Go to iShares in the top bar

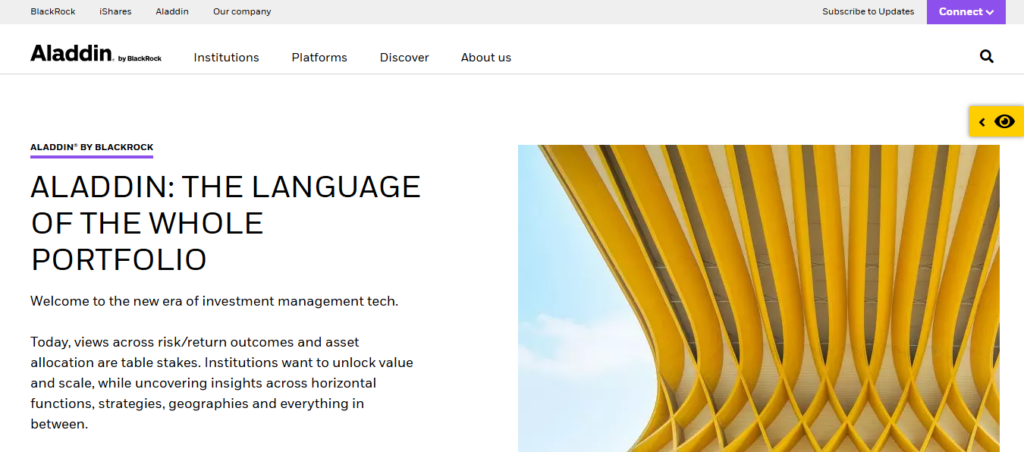[115, 12]
